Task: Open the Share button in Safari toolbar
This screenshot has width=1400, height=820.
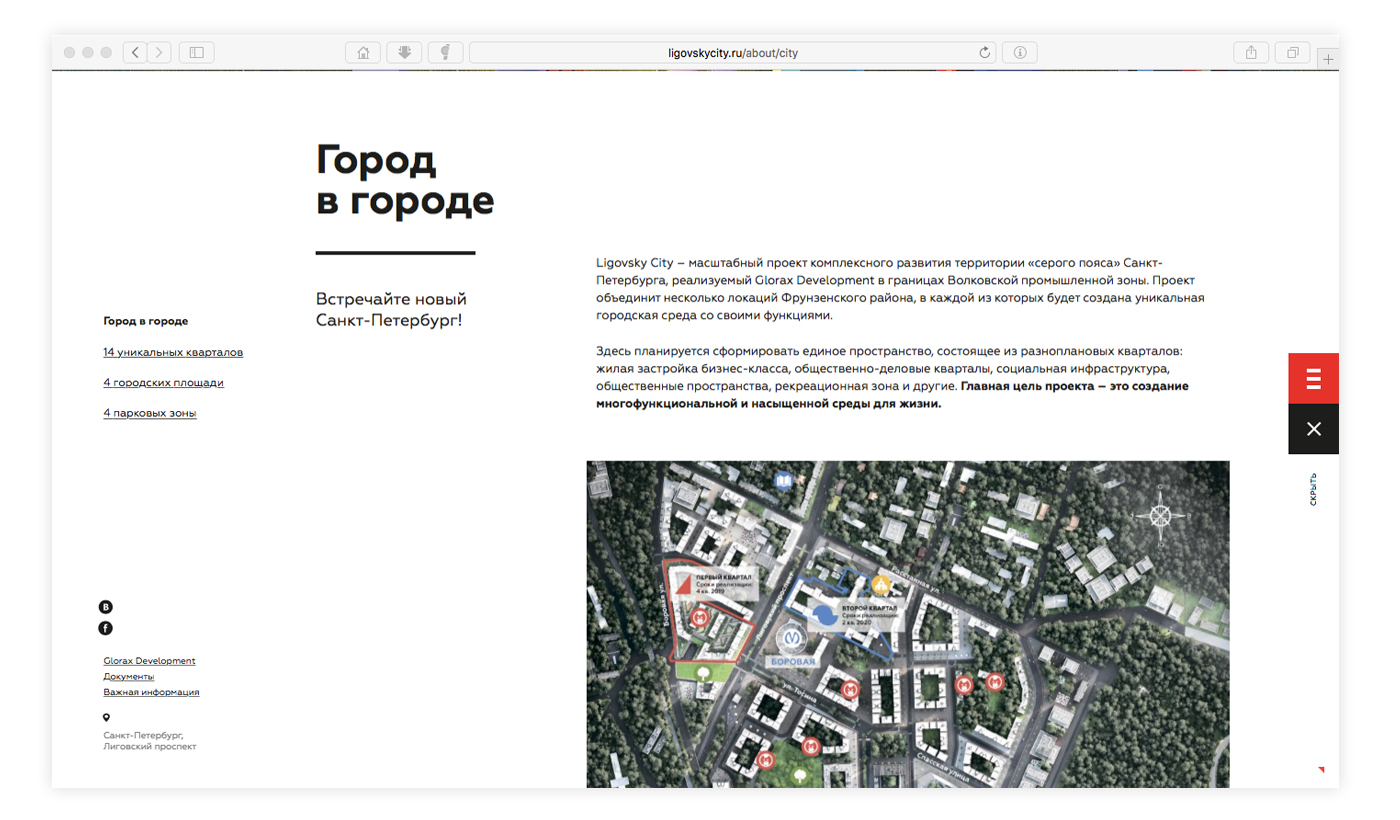Action: 1251,52
